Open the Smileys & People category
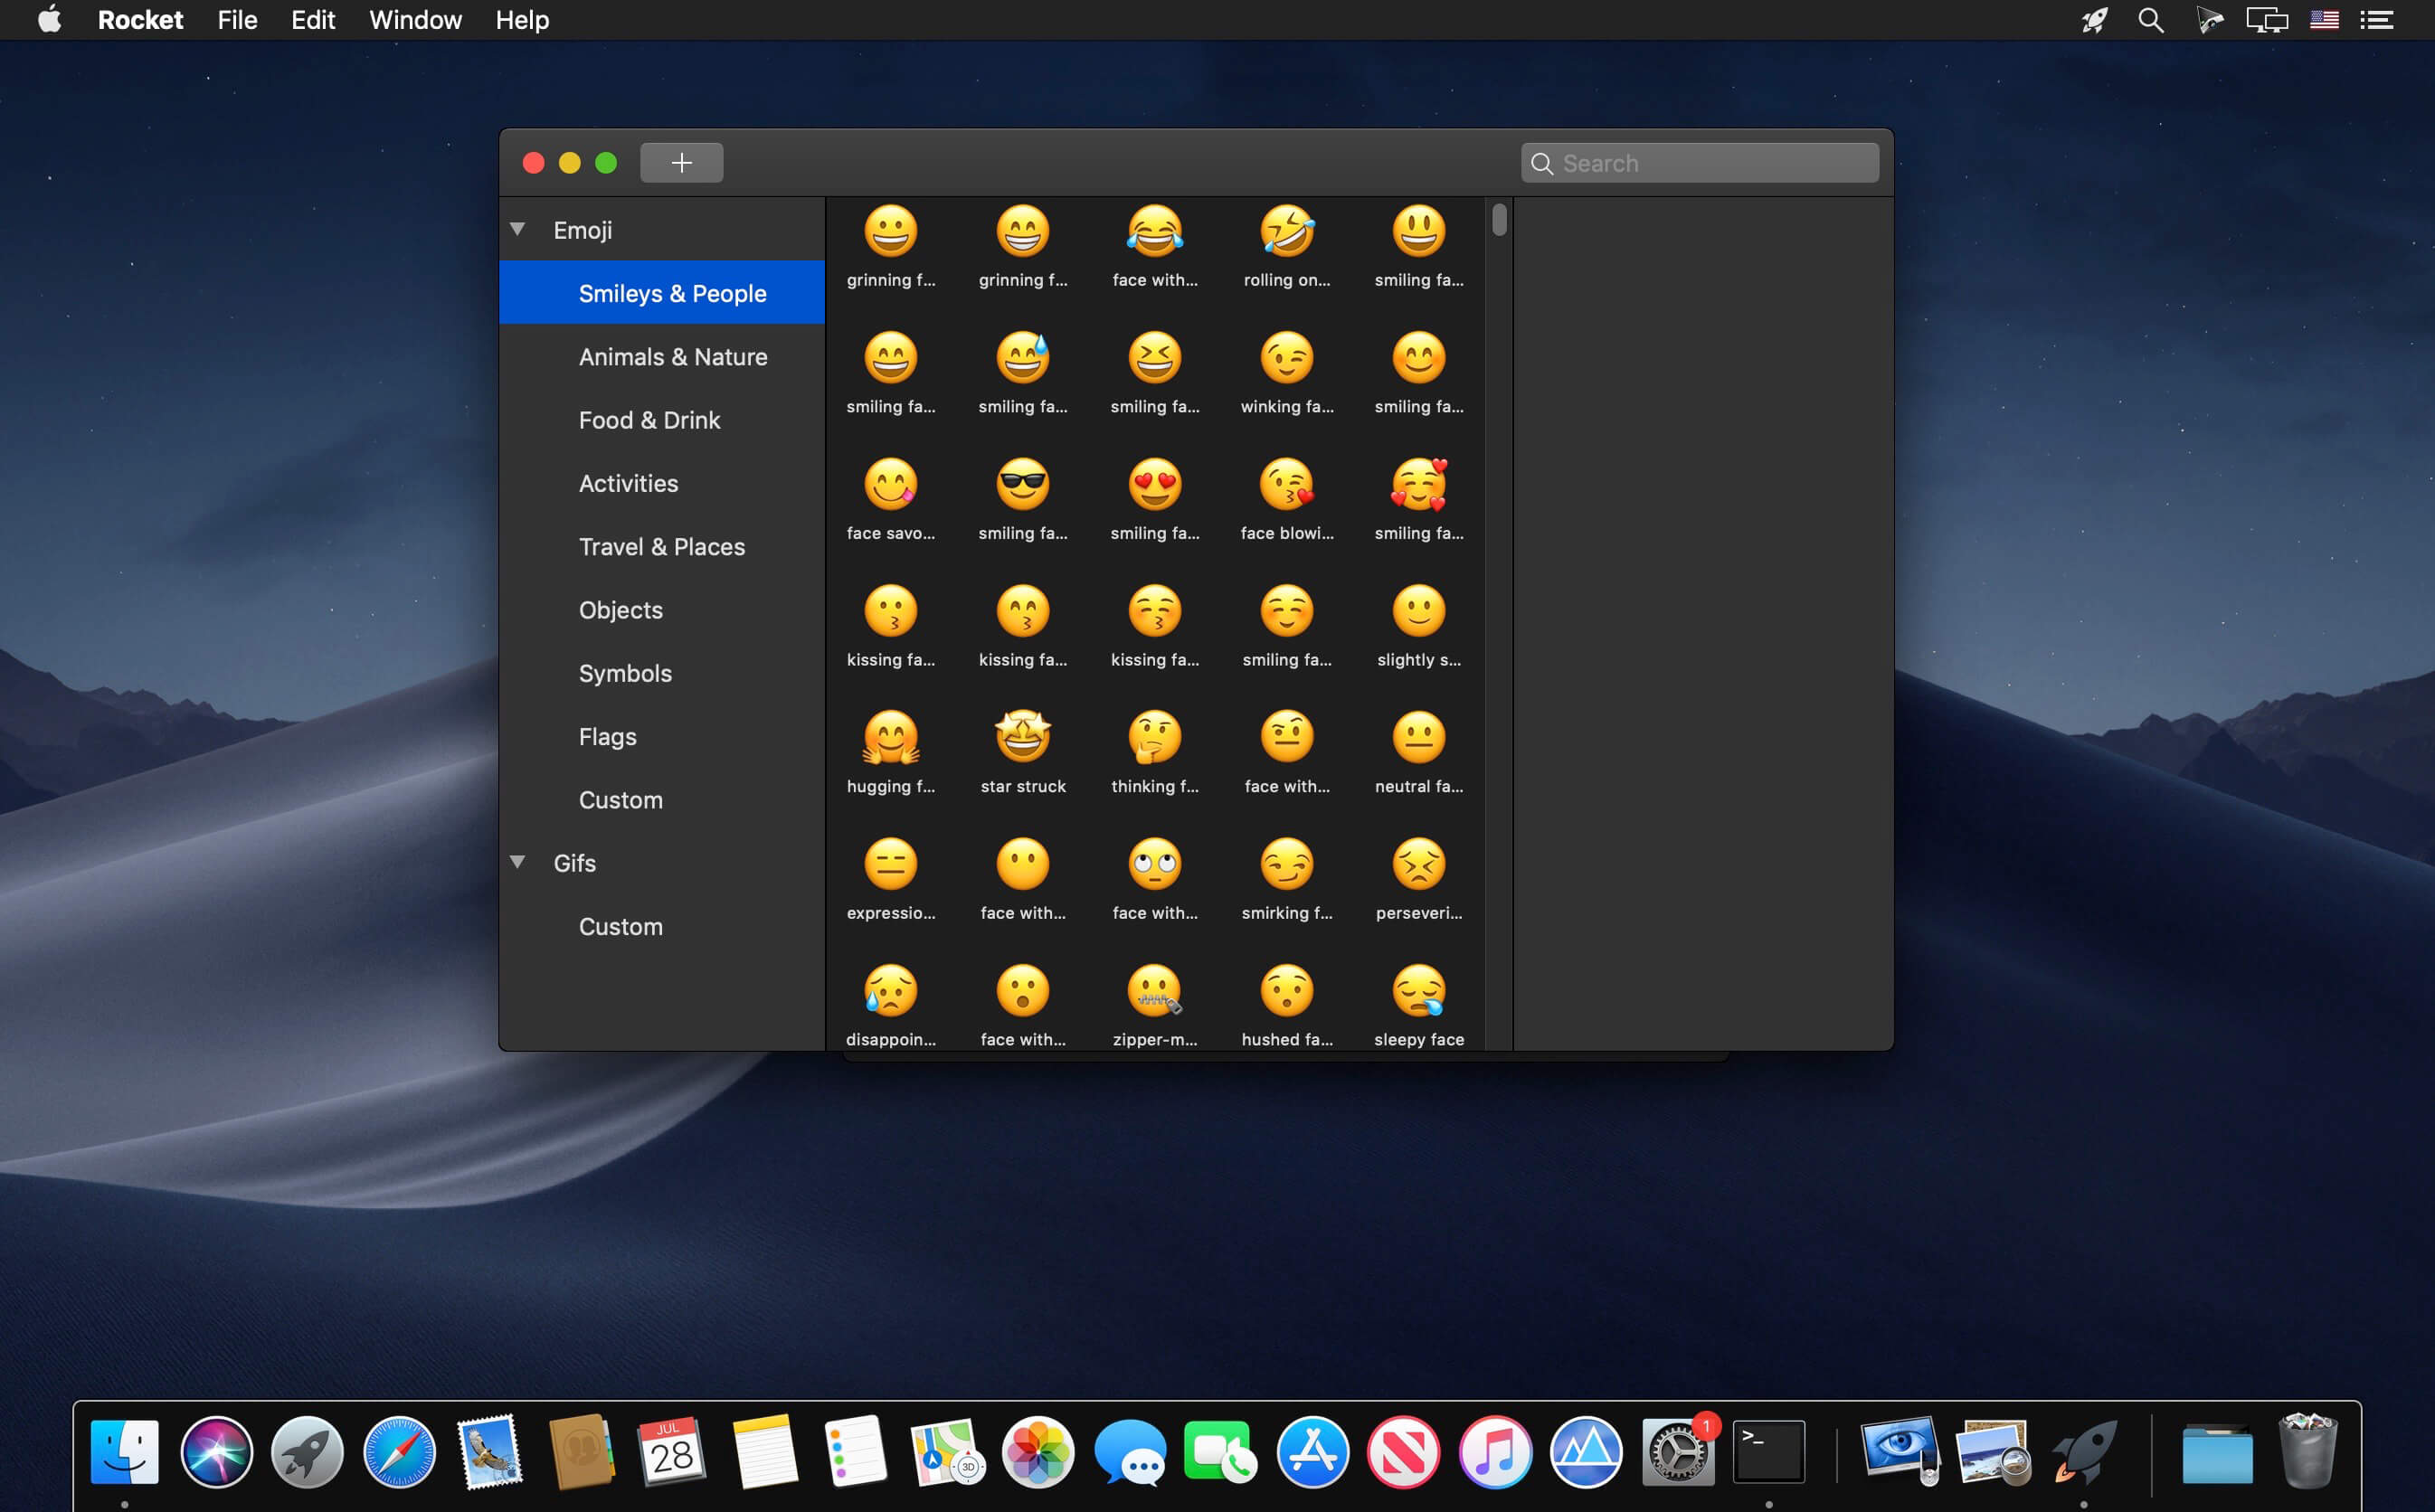 [672, 291]
